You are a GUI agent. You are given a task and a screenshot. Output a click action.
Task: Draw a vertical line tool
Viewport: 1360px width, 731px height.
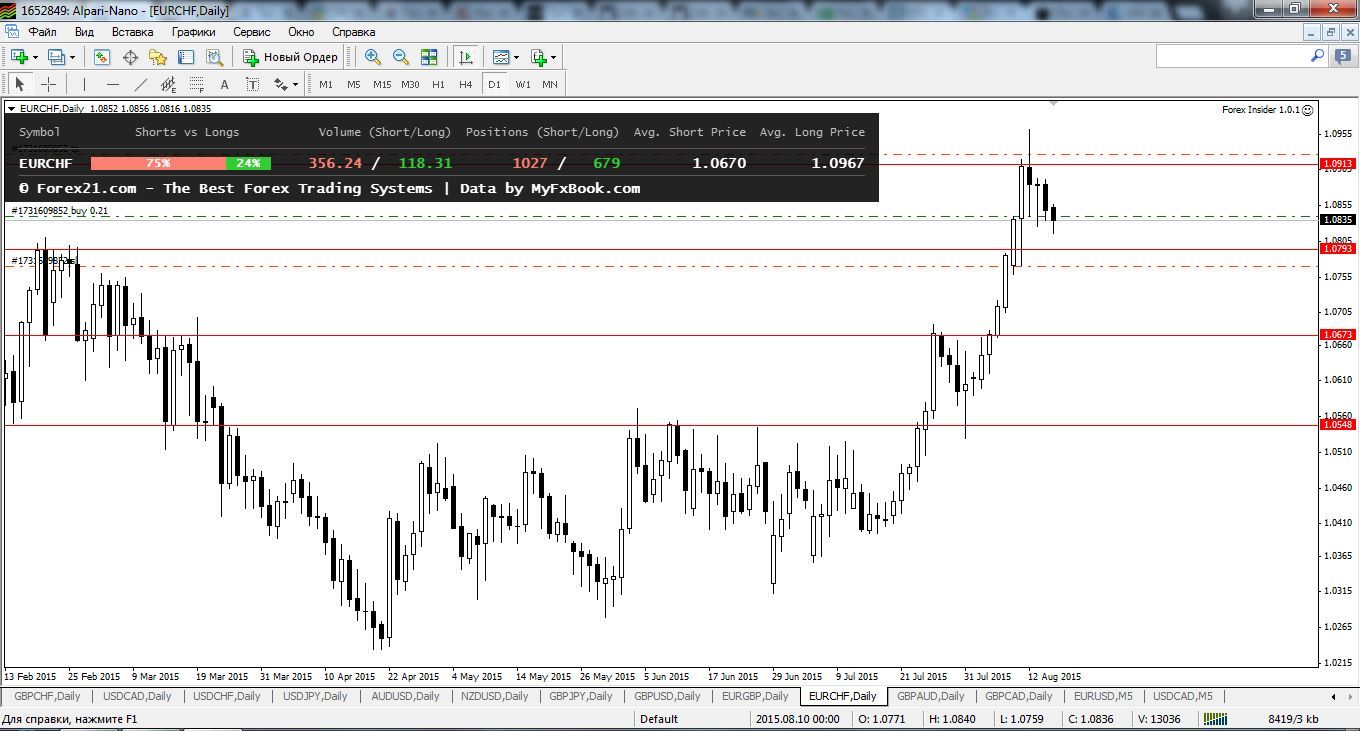pos(84,84)
